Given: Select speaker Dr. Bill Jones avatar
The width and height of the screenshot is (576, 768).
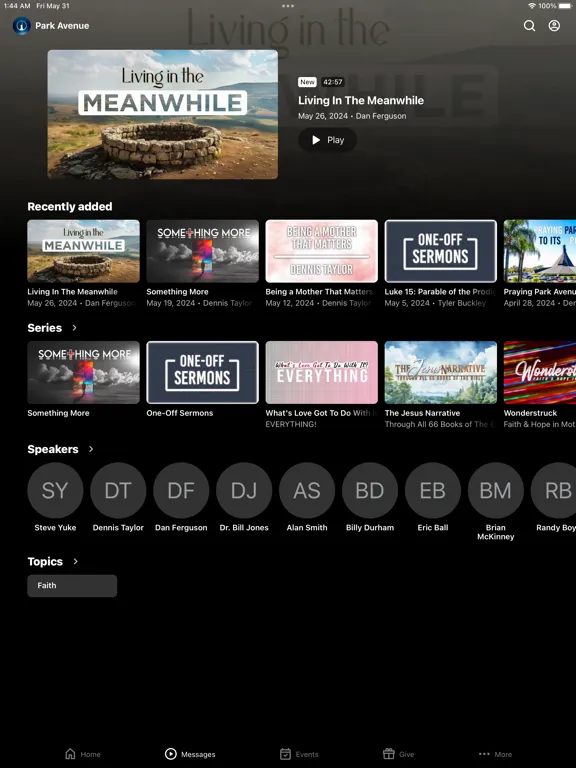Looking at the screenshot, I should 244,490.
